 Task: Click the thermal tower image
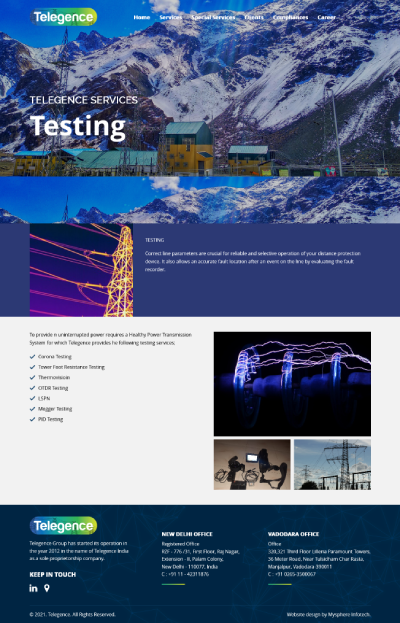click(x=81, y=270)
